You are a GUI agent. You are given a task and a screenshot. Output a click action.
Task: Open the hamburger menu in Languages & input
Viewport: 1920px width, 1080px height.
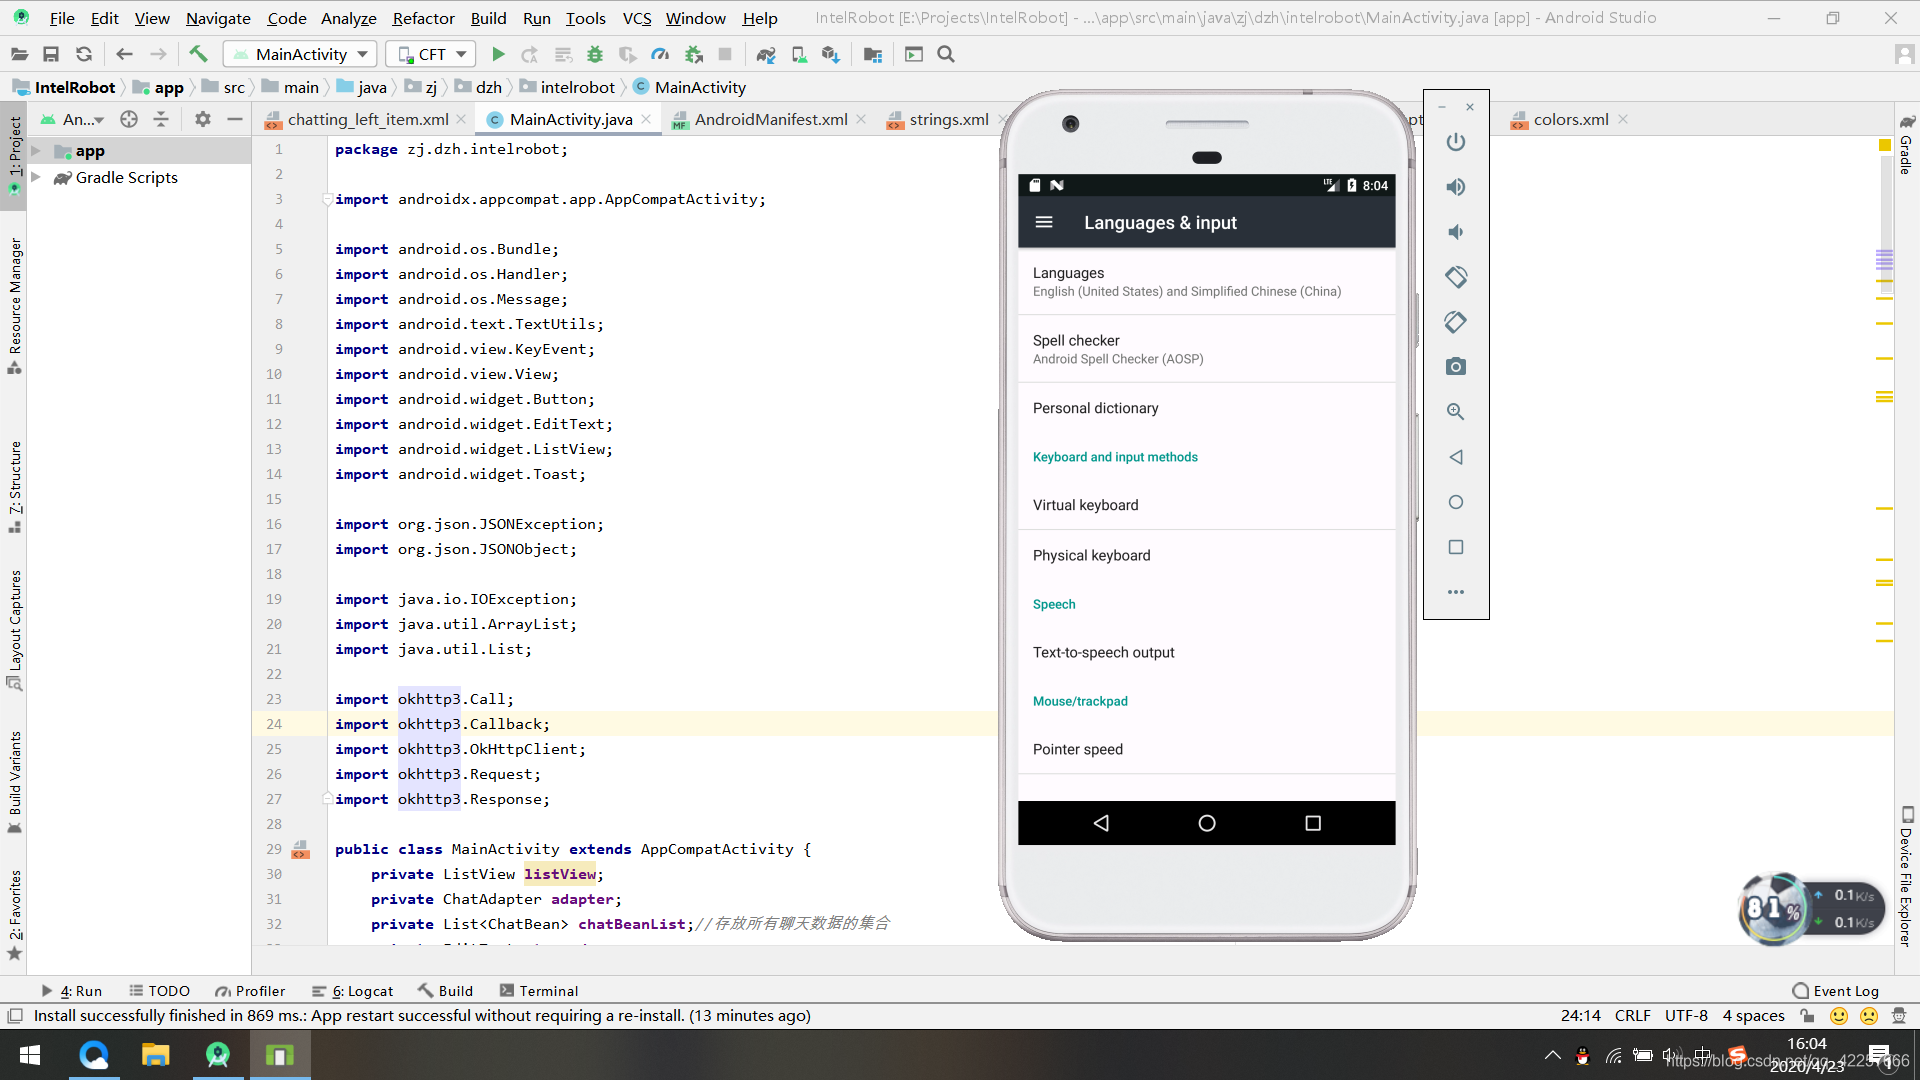click(x=1044, y=222)
